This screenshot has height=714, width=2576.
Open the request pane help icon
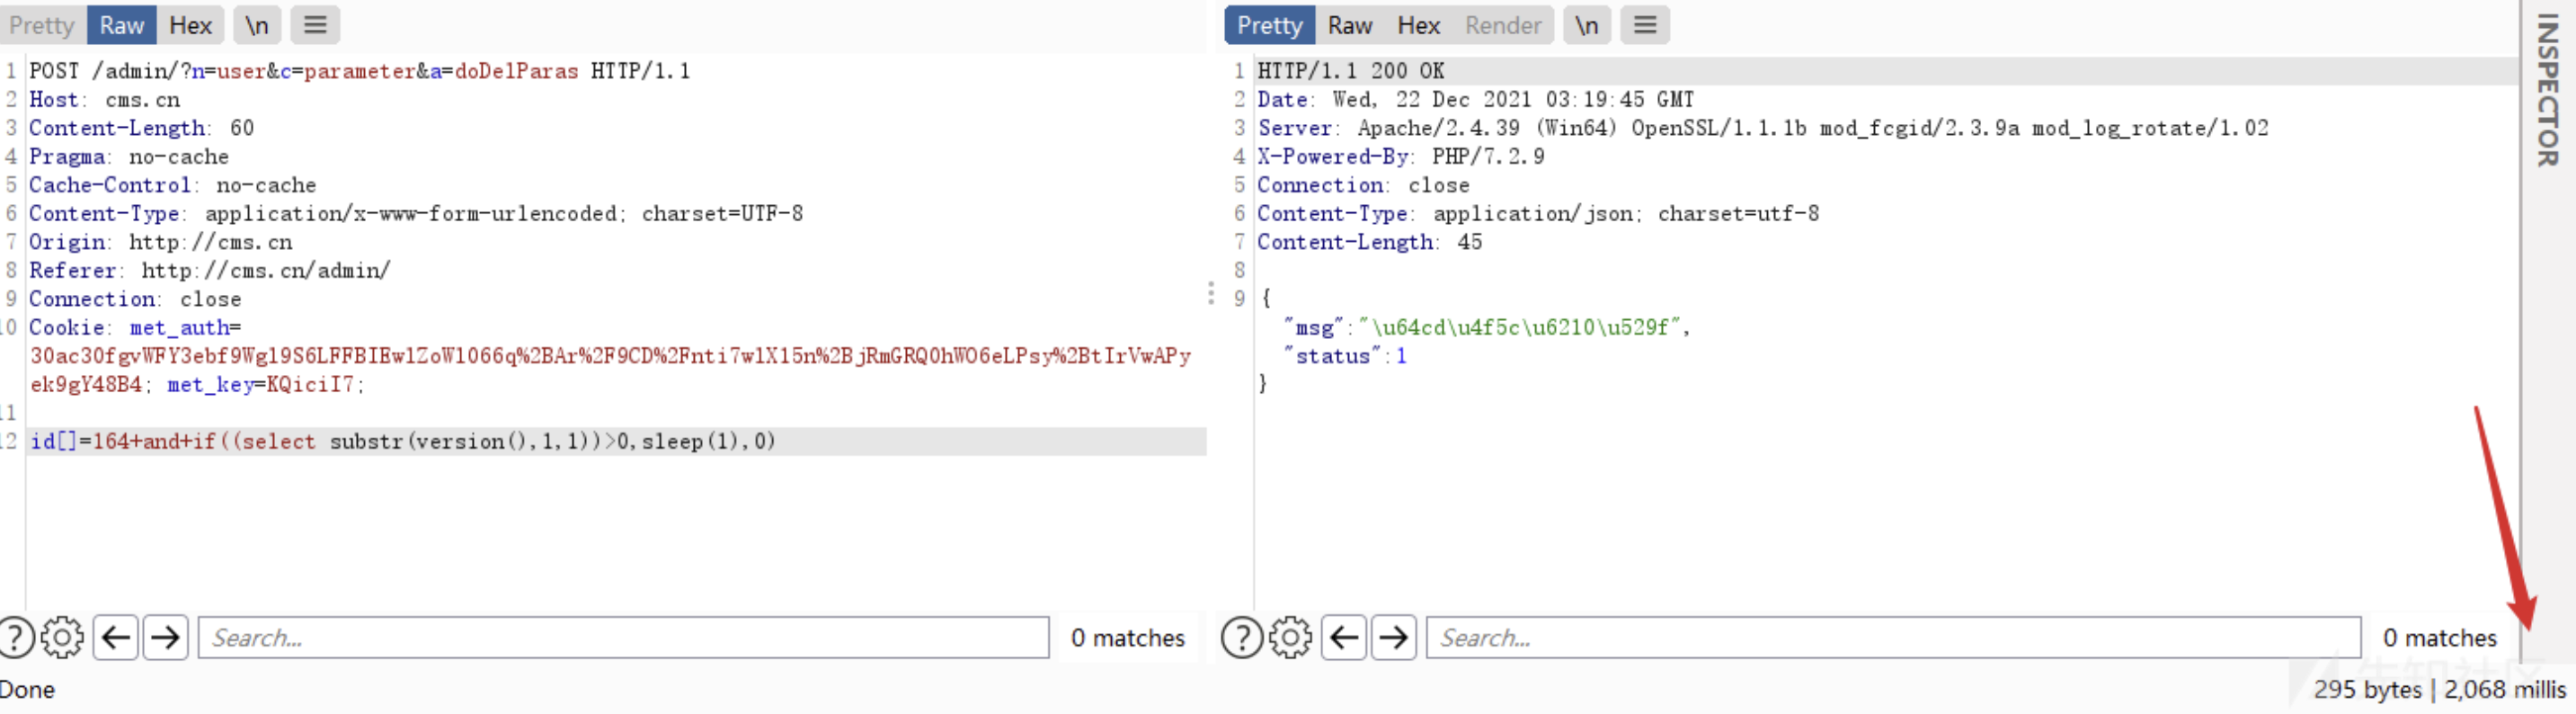pos(15,637)
